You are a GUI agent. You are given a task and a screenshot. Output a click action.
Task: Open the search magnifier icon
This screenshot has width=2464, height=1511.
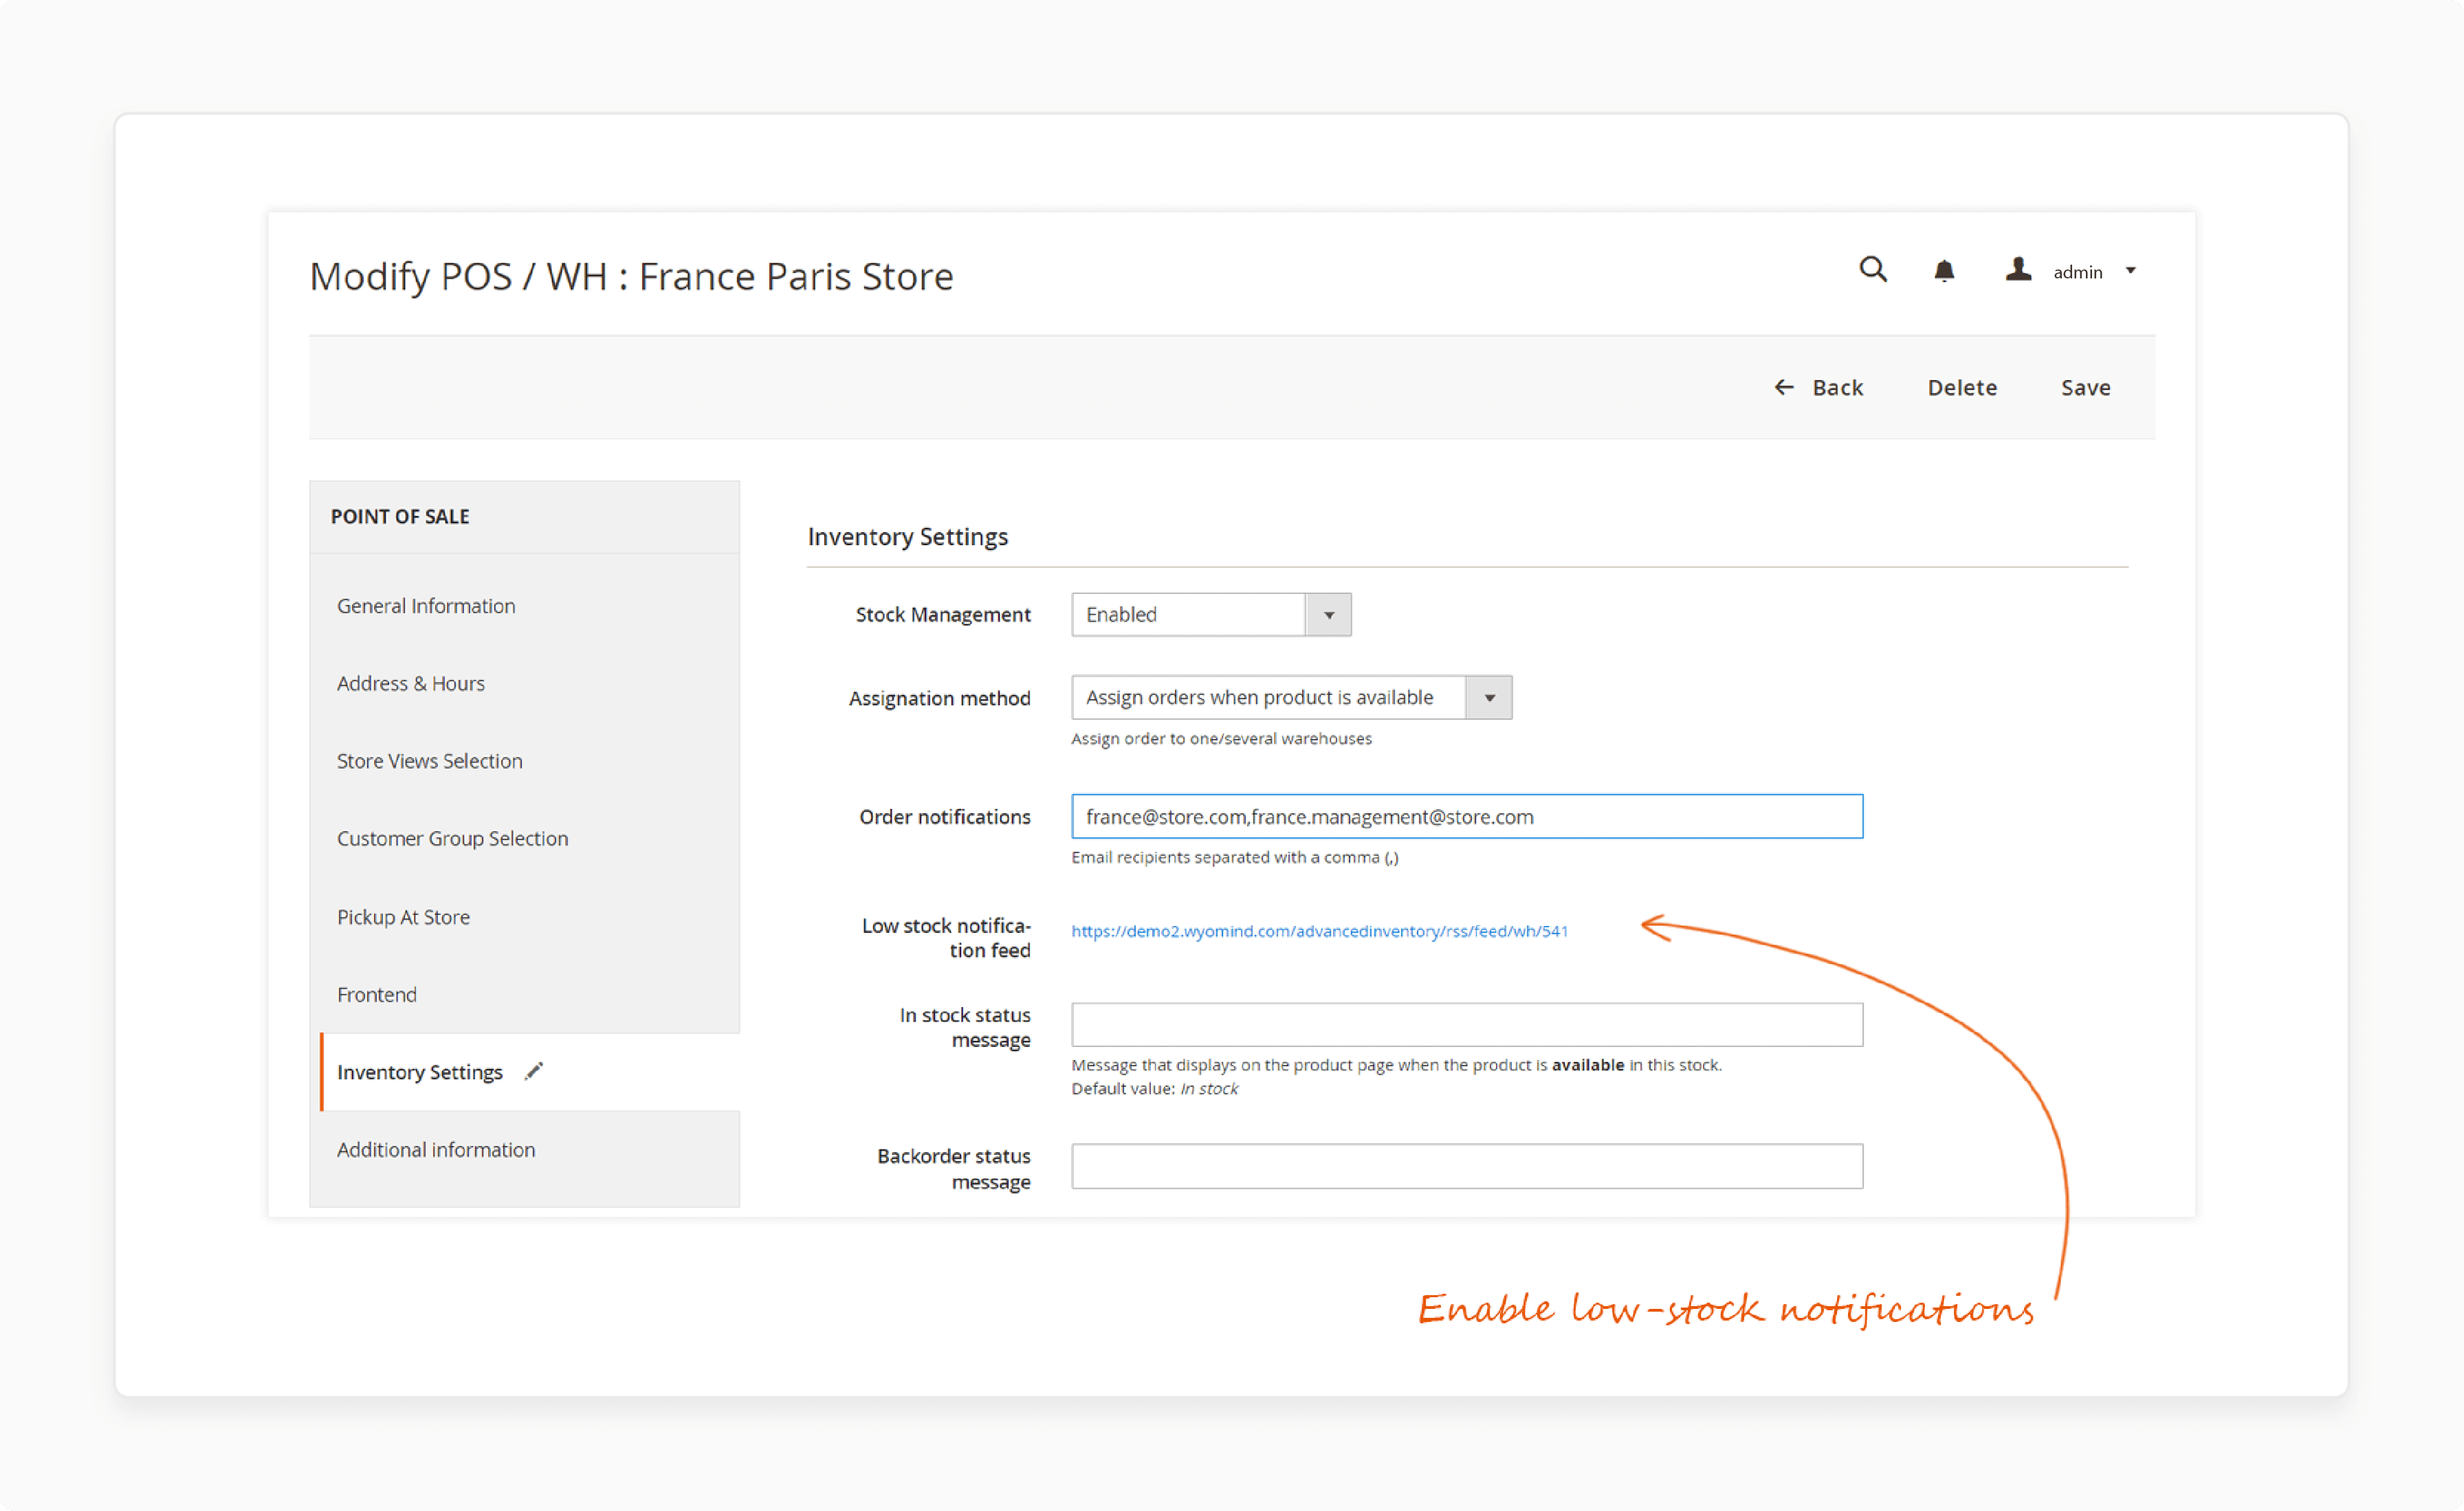click(x=1872, y=270)
